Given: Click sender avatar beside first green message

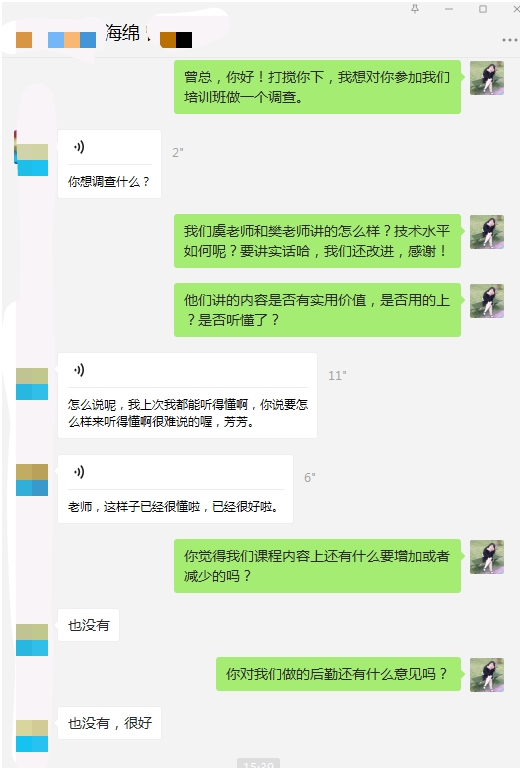Looking at the screenshot, I should [487, 78].
